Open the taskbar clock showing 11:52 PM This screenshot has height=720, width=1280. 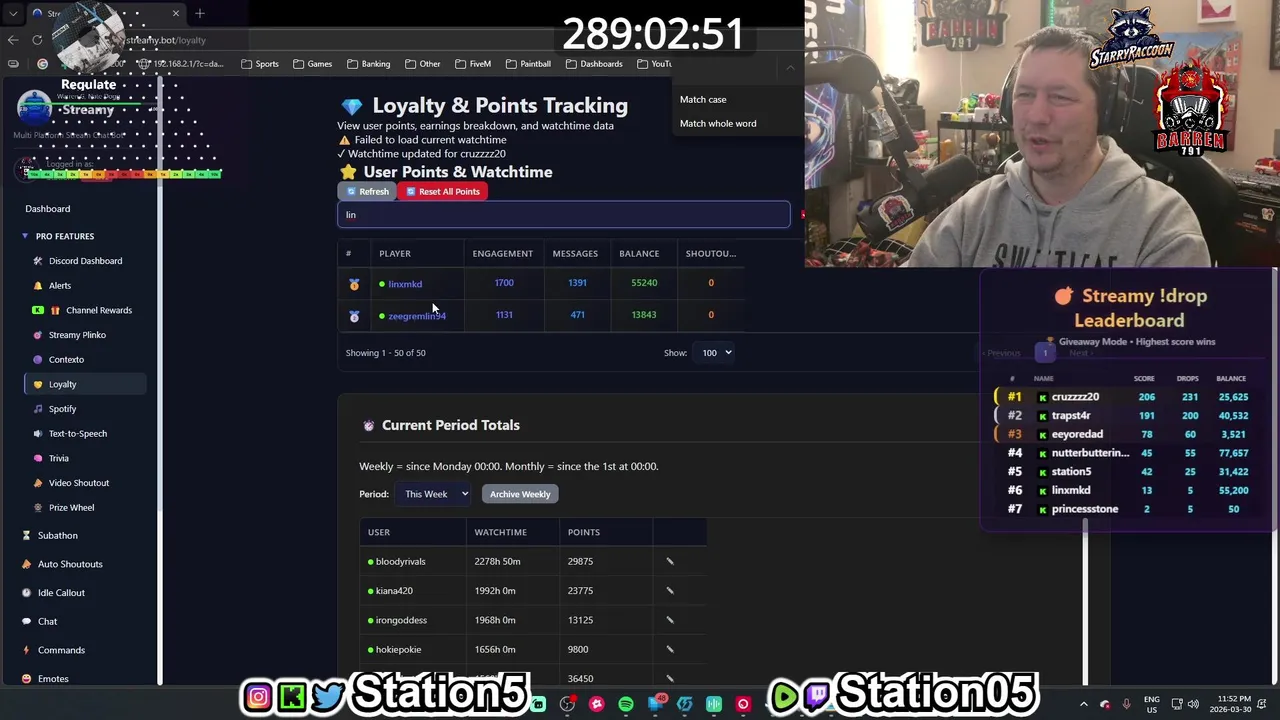point(1229,704)
